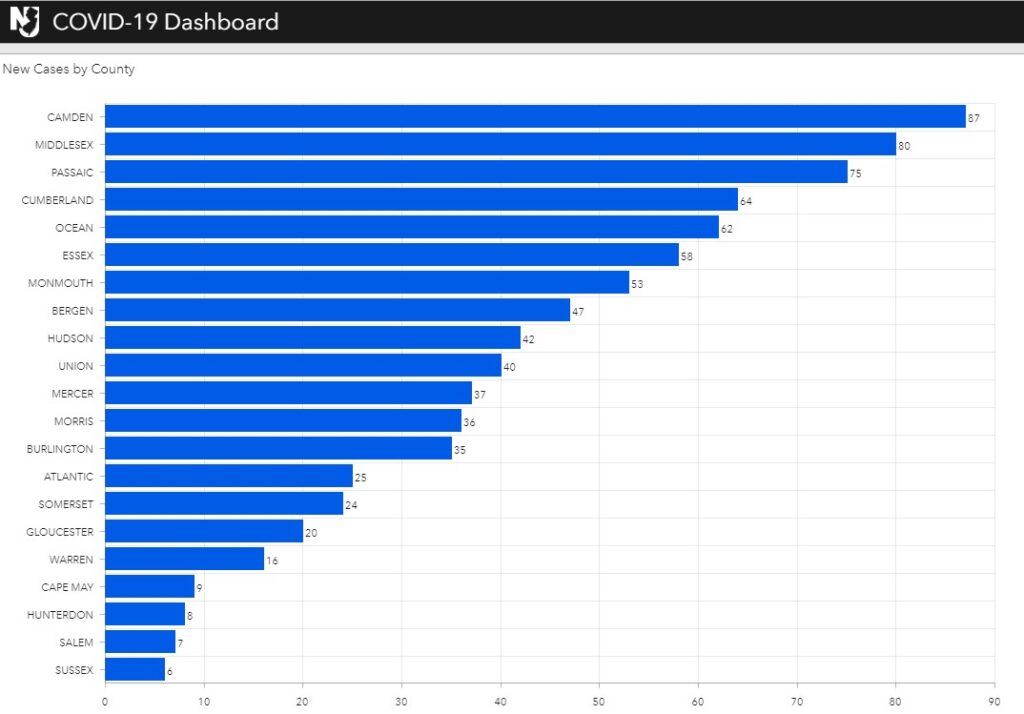Click the SOMERSET county bar

[224, 504]
